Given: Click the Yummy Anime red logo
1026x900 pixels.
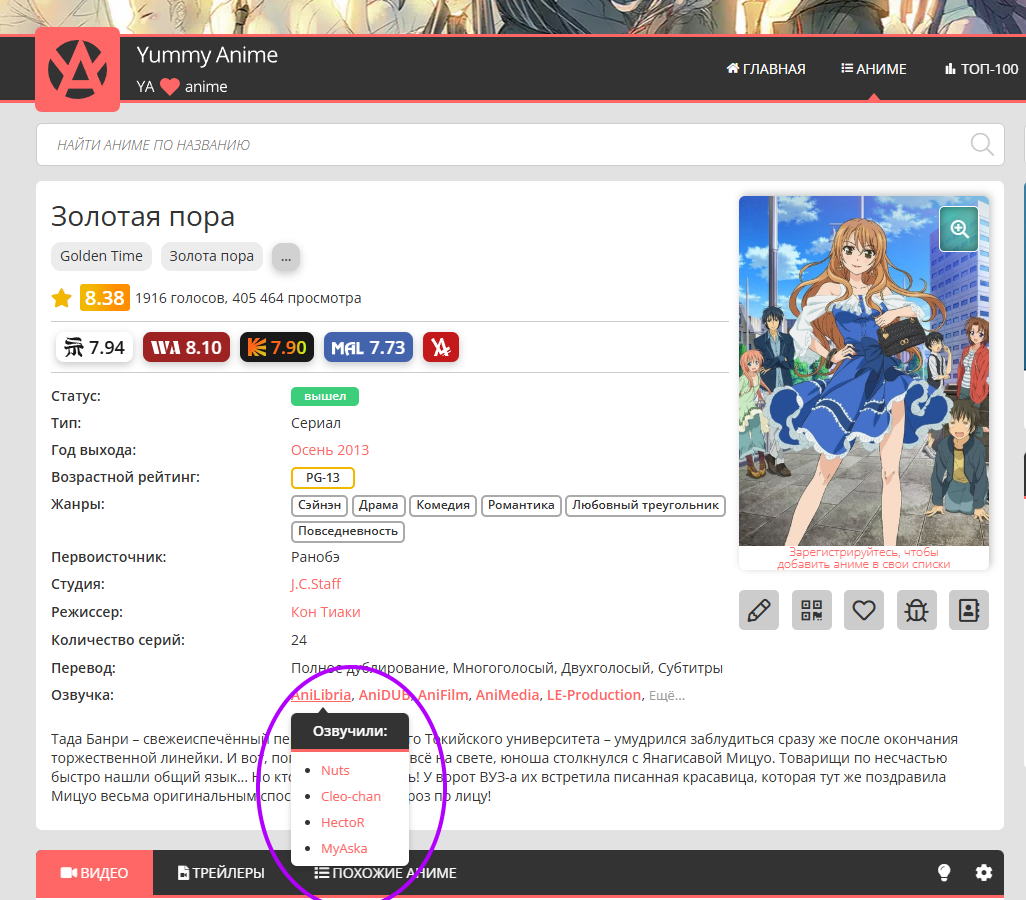Looking at the screenshot, I should pyautogui.click(x=77, y=69).
